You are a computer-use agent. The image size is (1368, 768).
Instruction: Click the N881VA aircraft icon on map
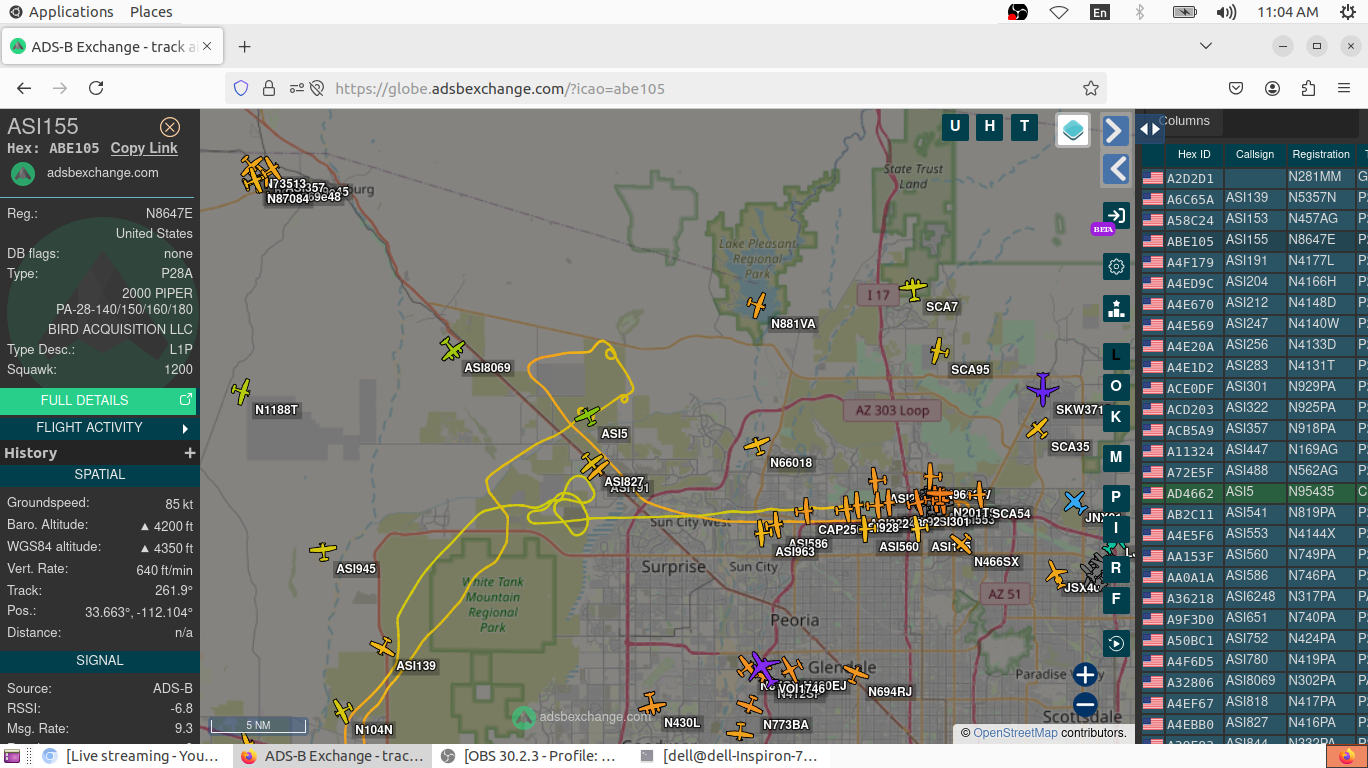tap(759, 304)
